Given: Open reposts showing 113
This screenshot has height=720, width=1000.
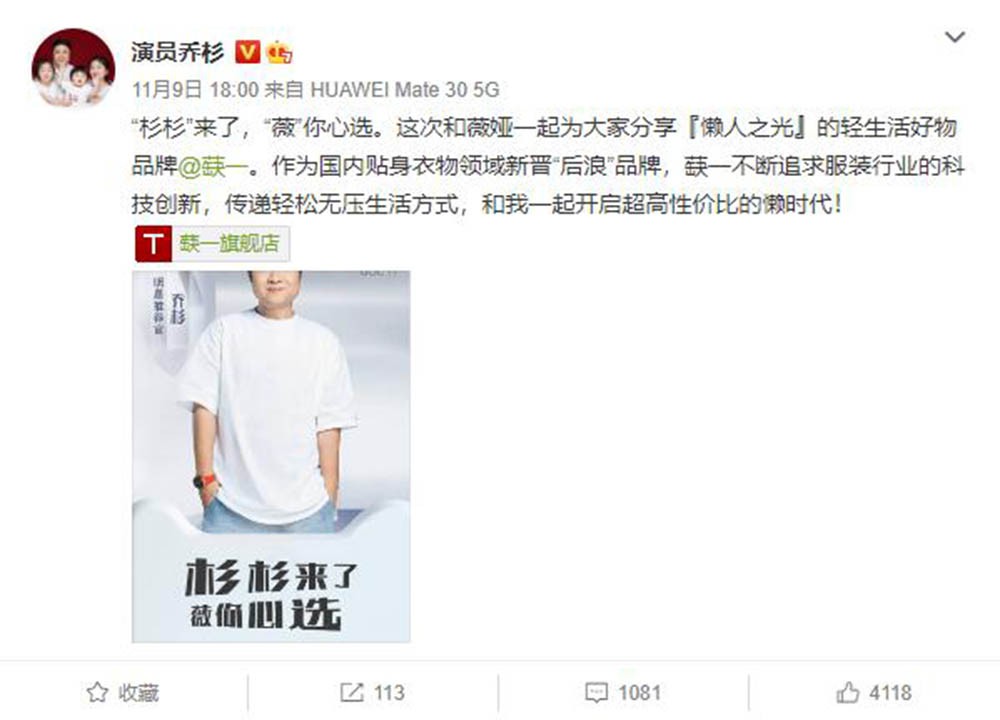Looking at the screenshot, I should (x=372, y=693).
